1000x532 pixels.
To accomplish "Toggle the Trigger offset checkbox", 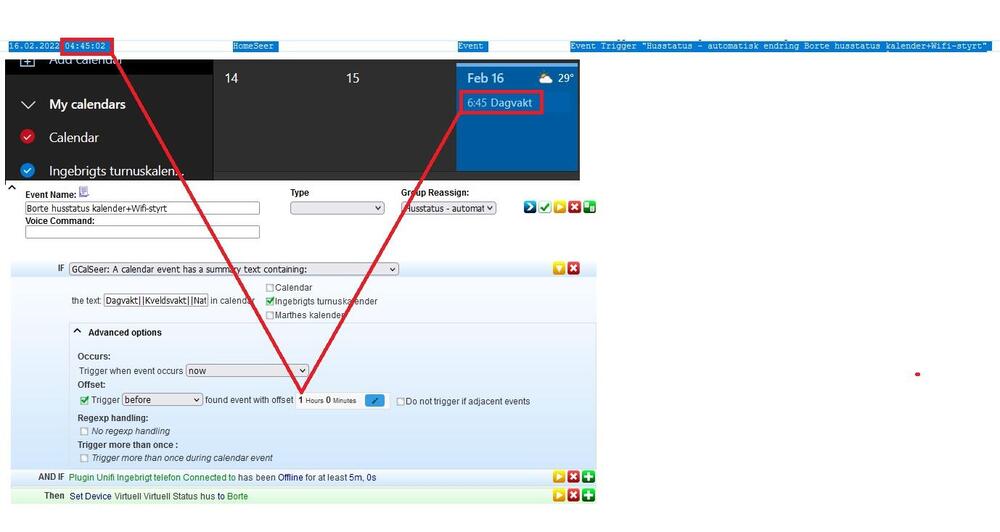I will click(84, 400).
